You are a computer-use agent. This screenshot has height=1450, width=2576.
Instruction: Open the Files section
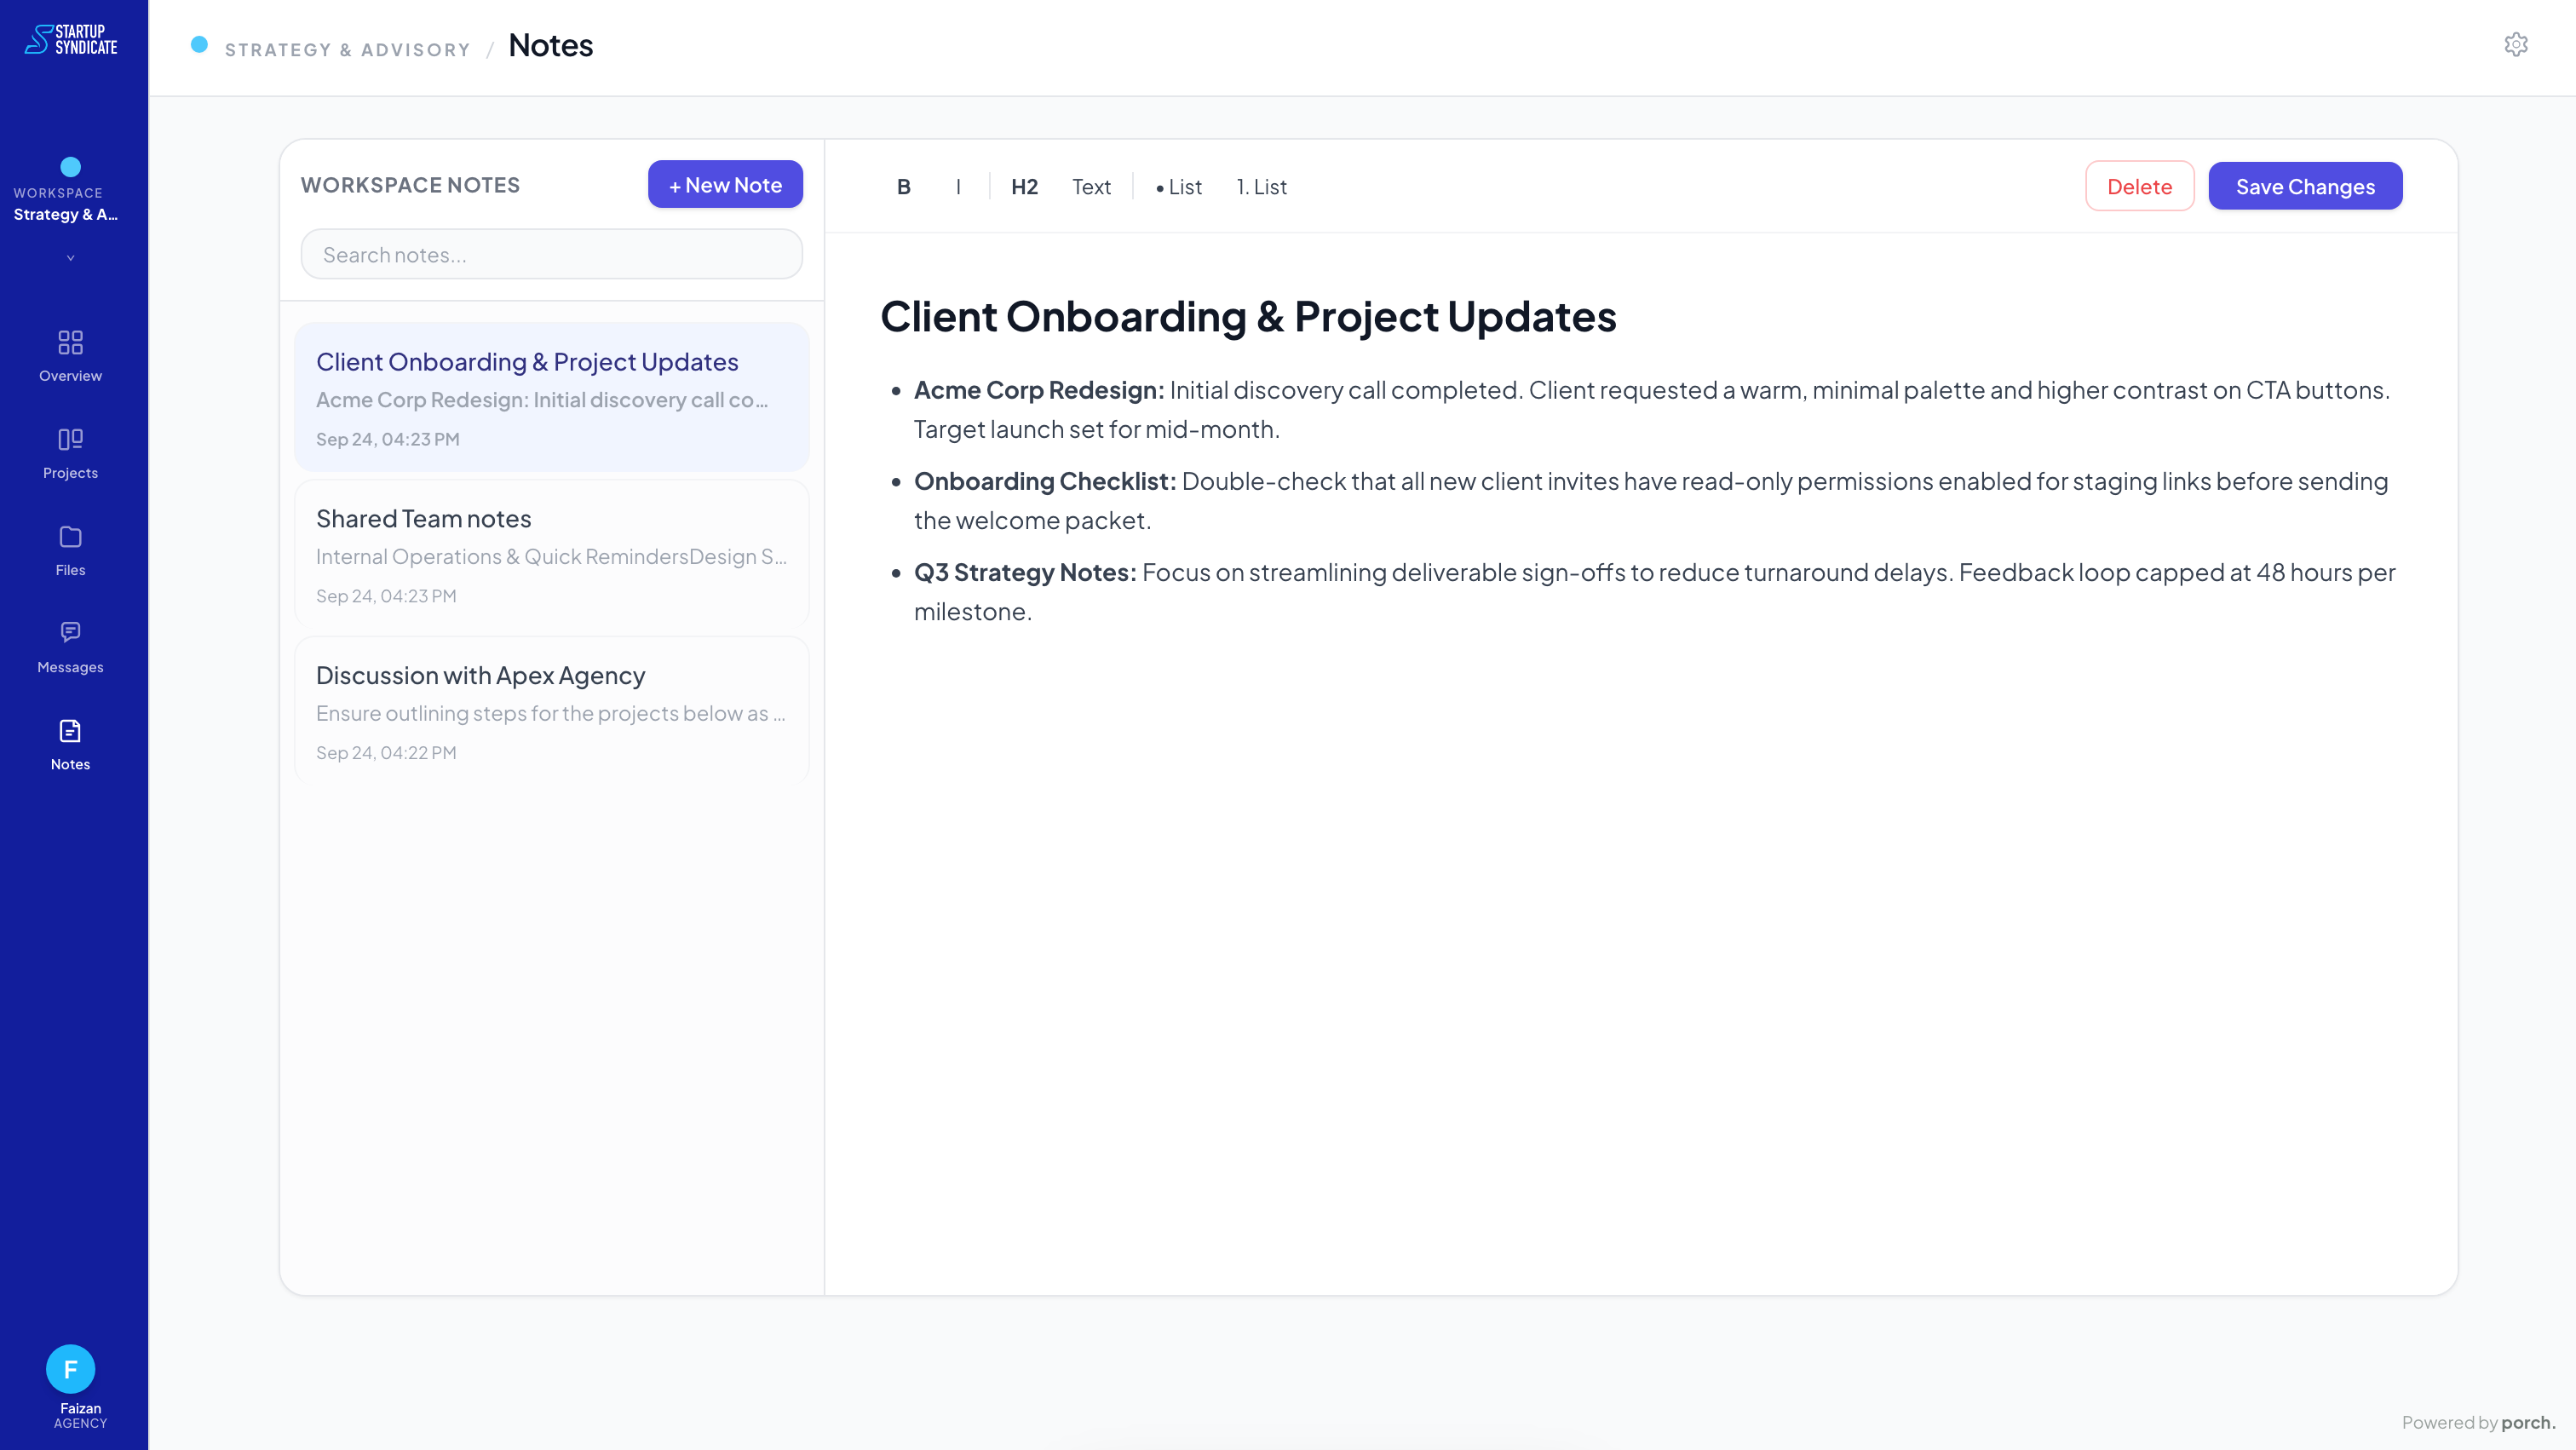[x=70, y=550]
